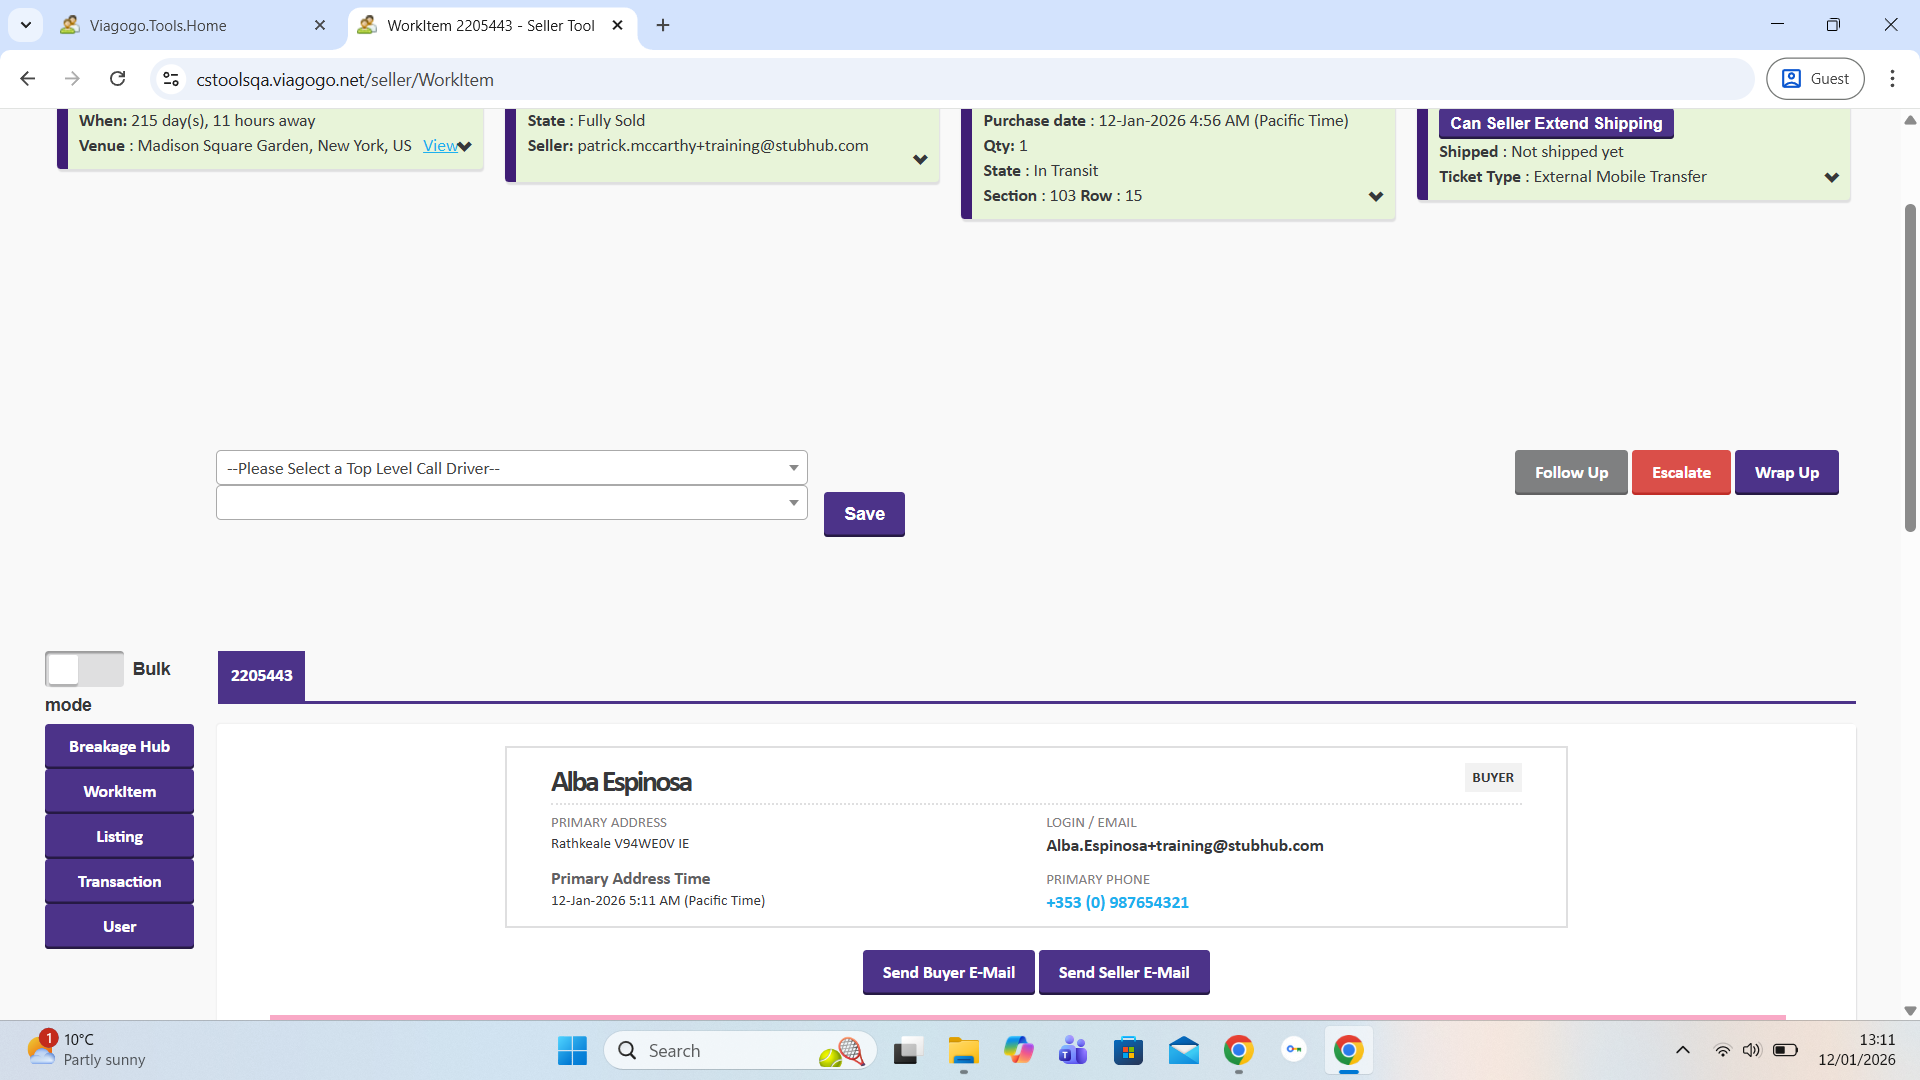Open File Explorer from the taskbar

click(x=963, y=1051)
